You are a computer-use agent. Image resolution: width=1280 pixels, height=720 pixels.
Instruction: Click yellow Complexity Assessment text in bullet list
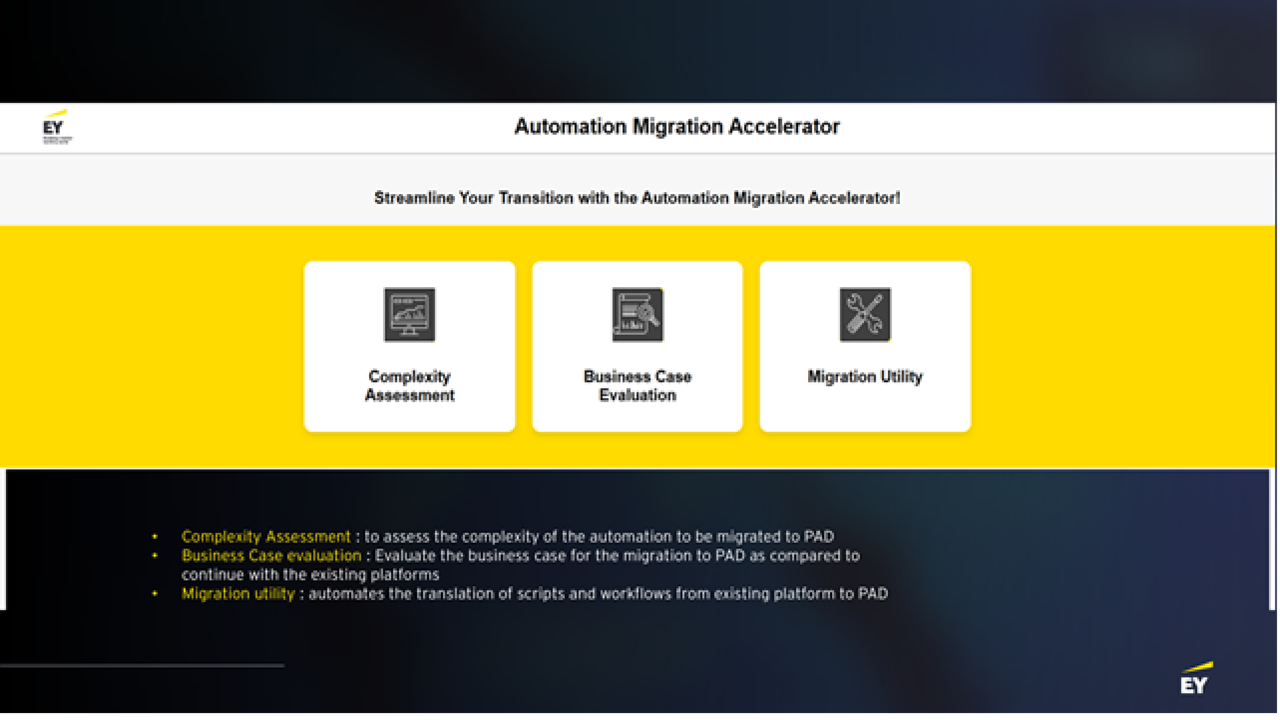coord(266,537)
